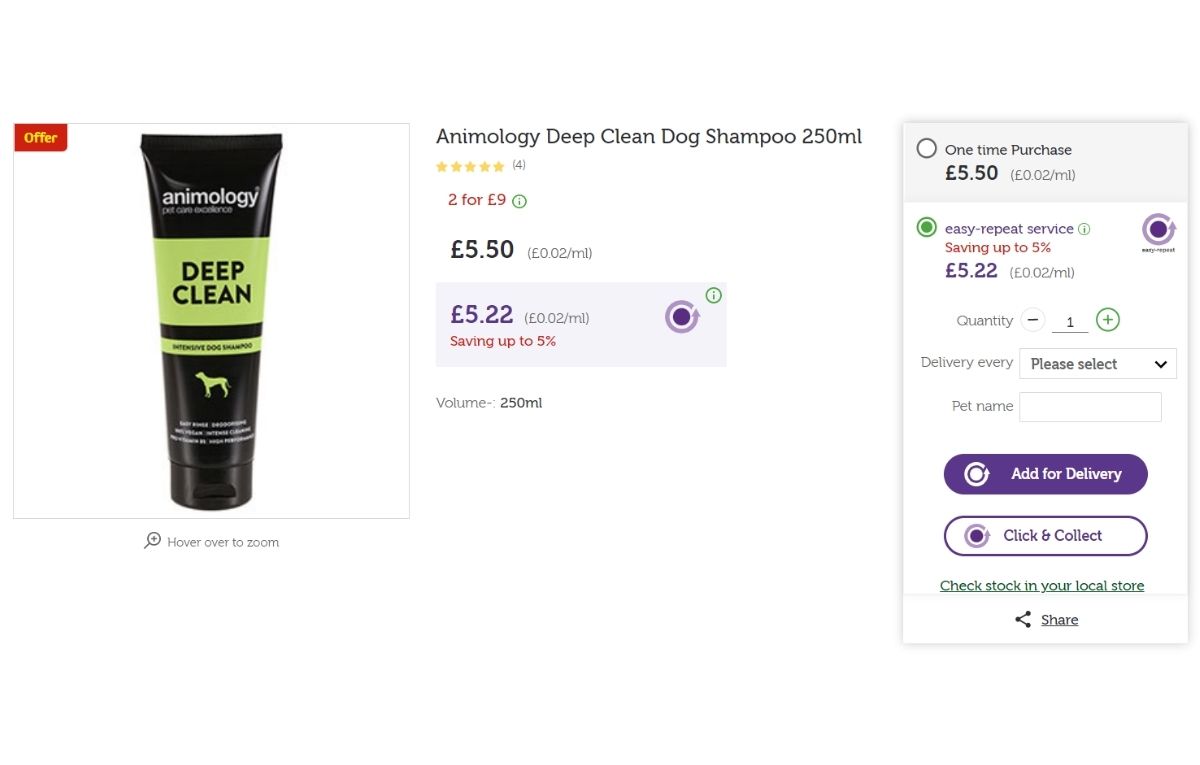
Task: Click the red Offer badge on the product image
Action: [41, 138]
